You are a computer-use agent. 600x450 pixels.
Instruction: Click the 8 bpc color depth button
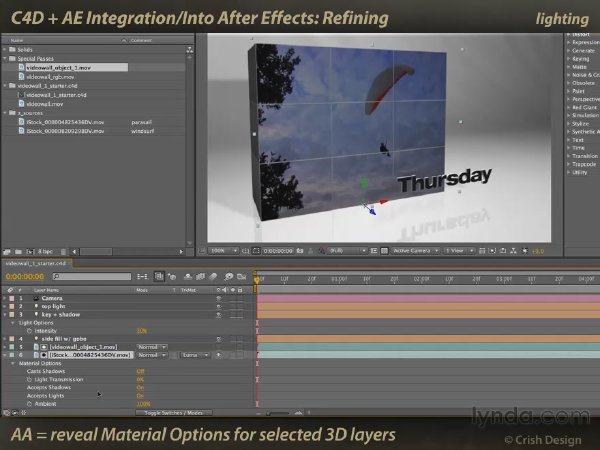click(x=45, y=252)
